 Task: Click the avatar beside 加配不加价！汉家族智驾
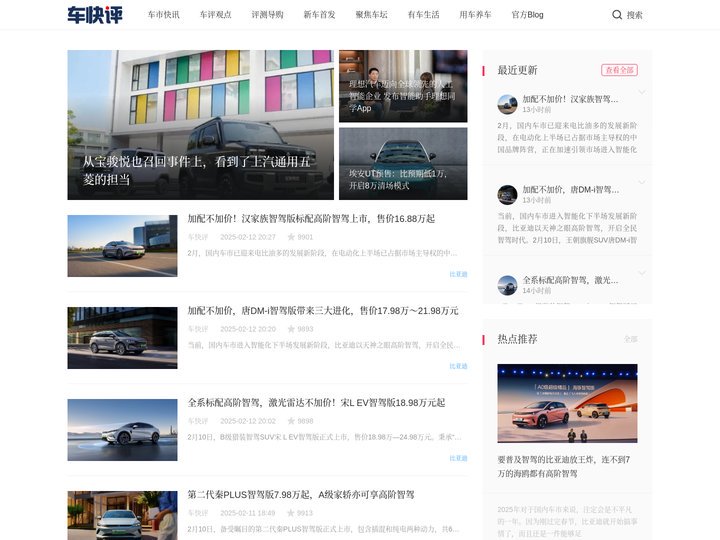pos(507,104)
